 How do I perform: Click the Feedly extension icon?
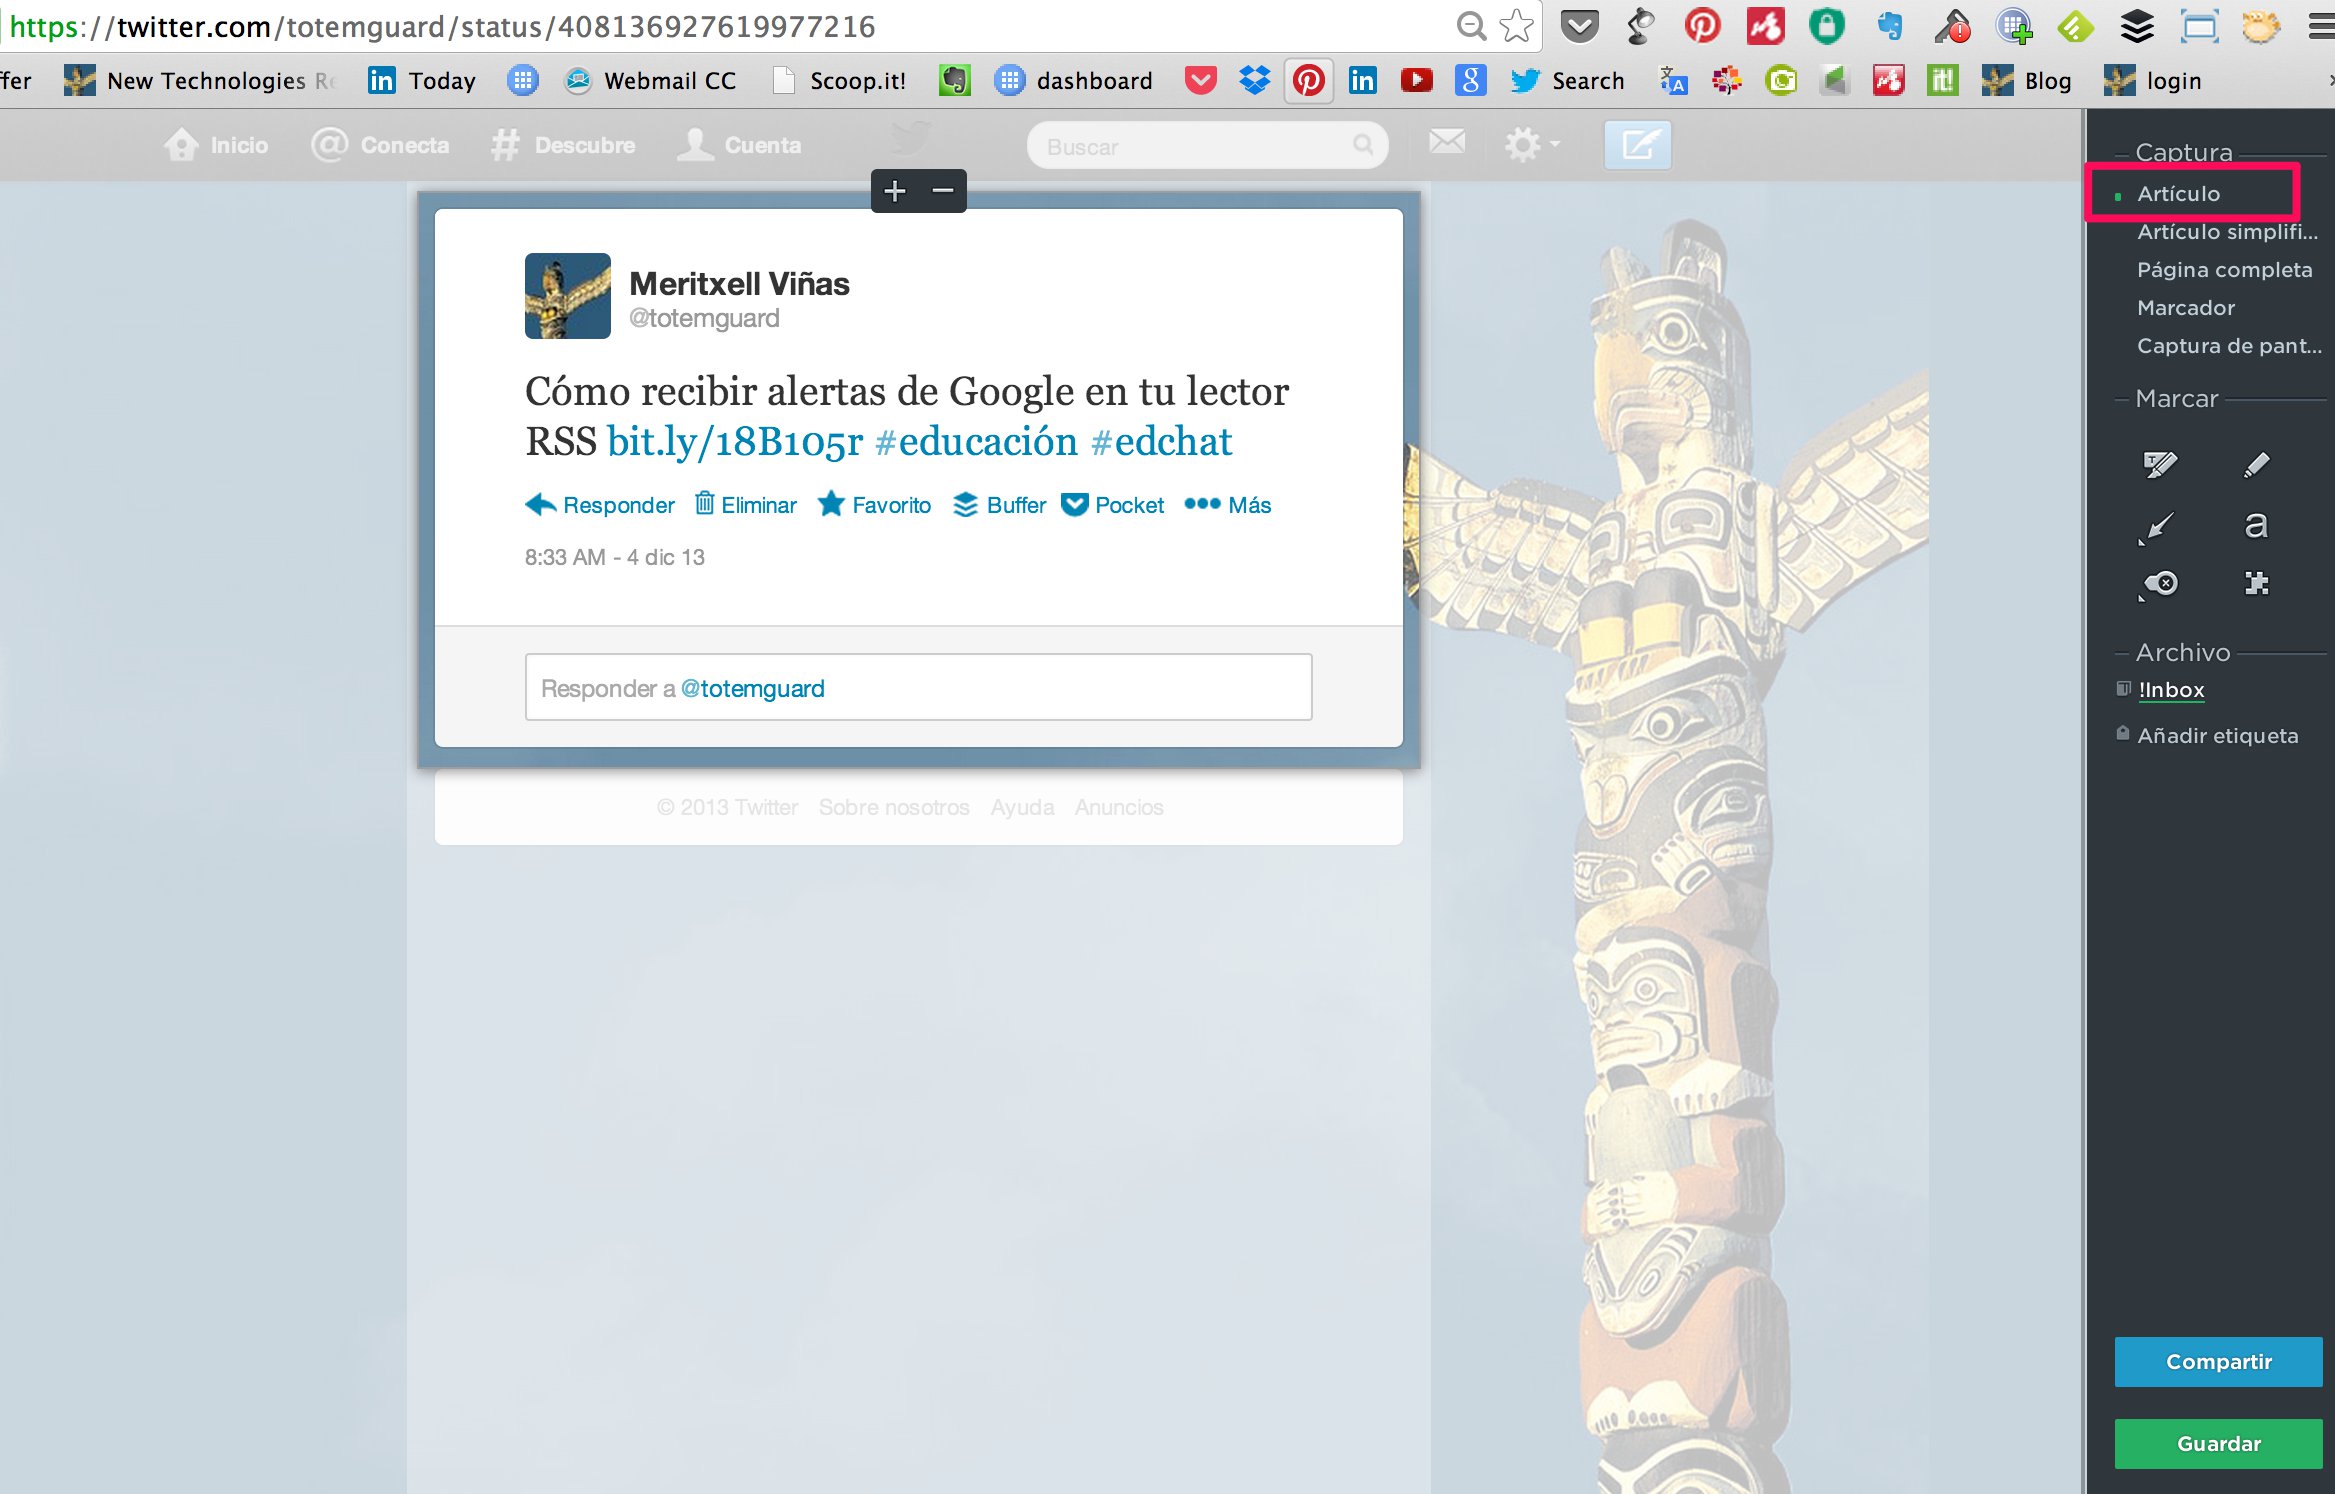(2075, 26)
